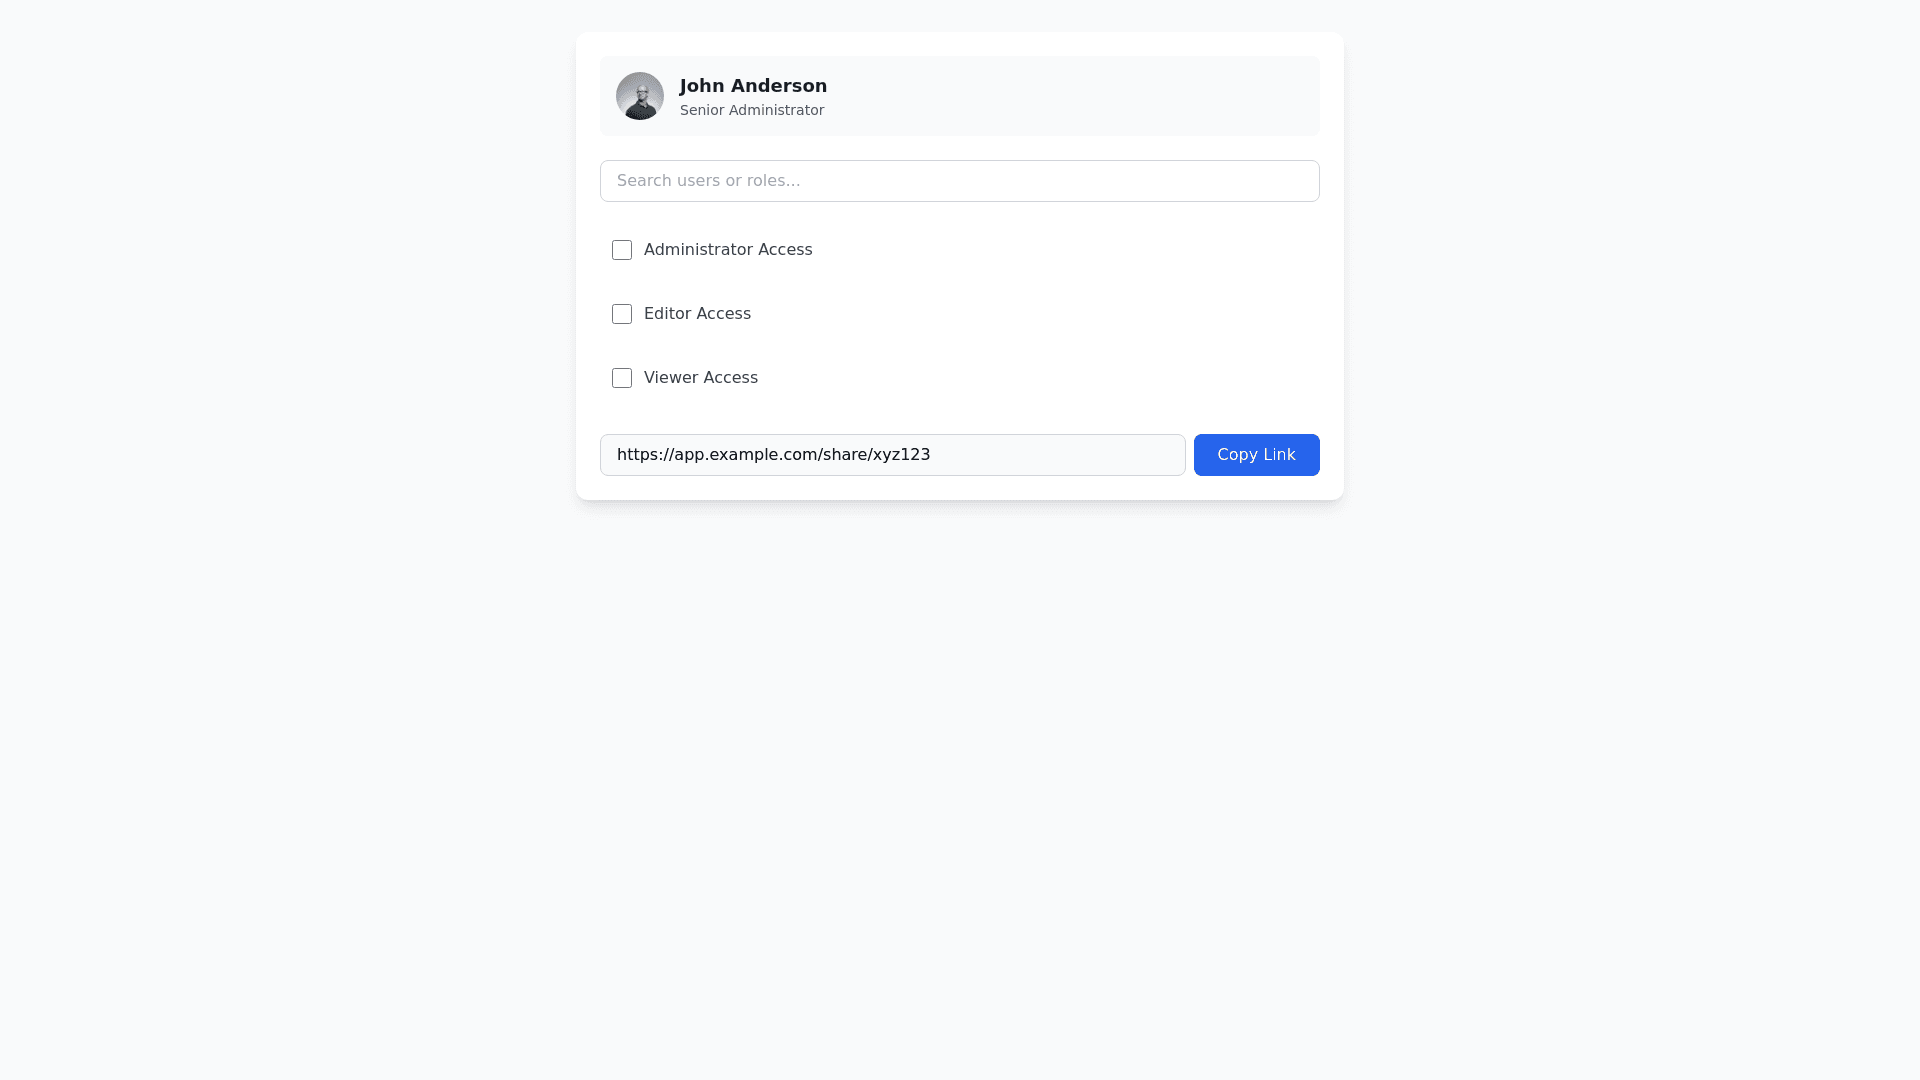The height and width of the screenshot is (1080, 1920).
Task: Enable the Administrator Access checkbox
Action: [622, 250]
